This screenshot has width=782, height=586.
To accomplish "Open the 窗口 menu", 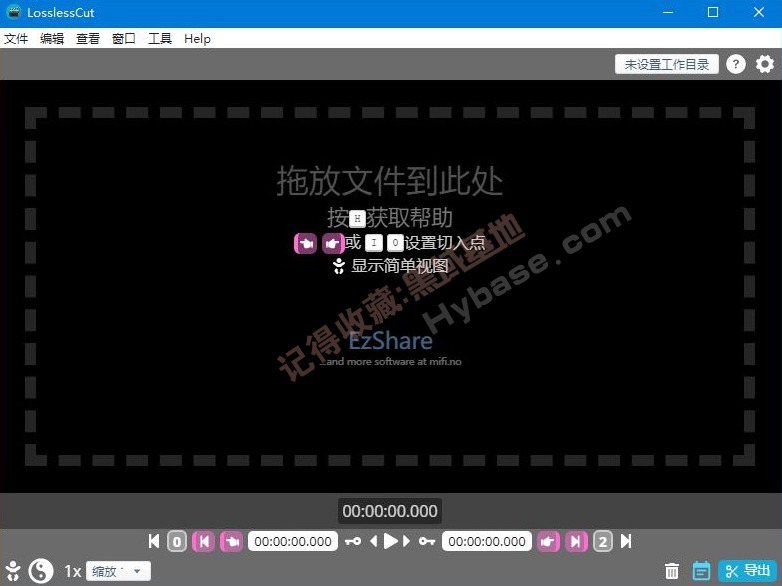I will pyautogui.click(x=124, y=38).
